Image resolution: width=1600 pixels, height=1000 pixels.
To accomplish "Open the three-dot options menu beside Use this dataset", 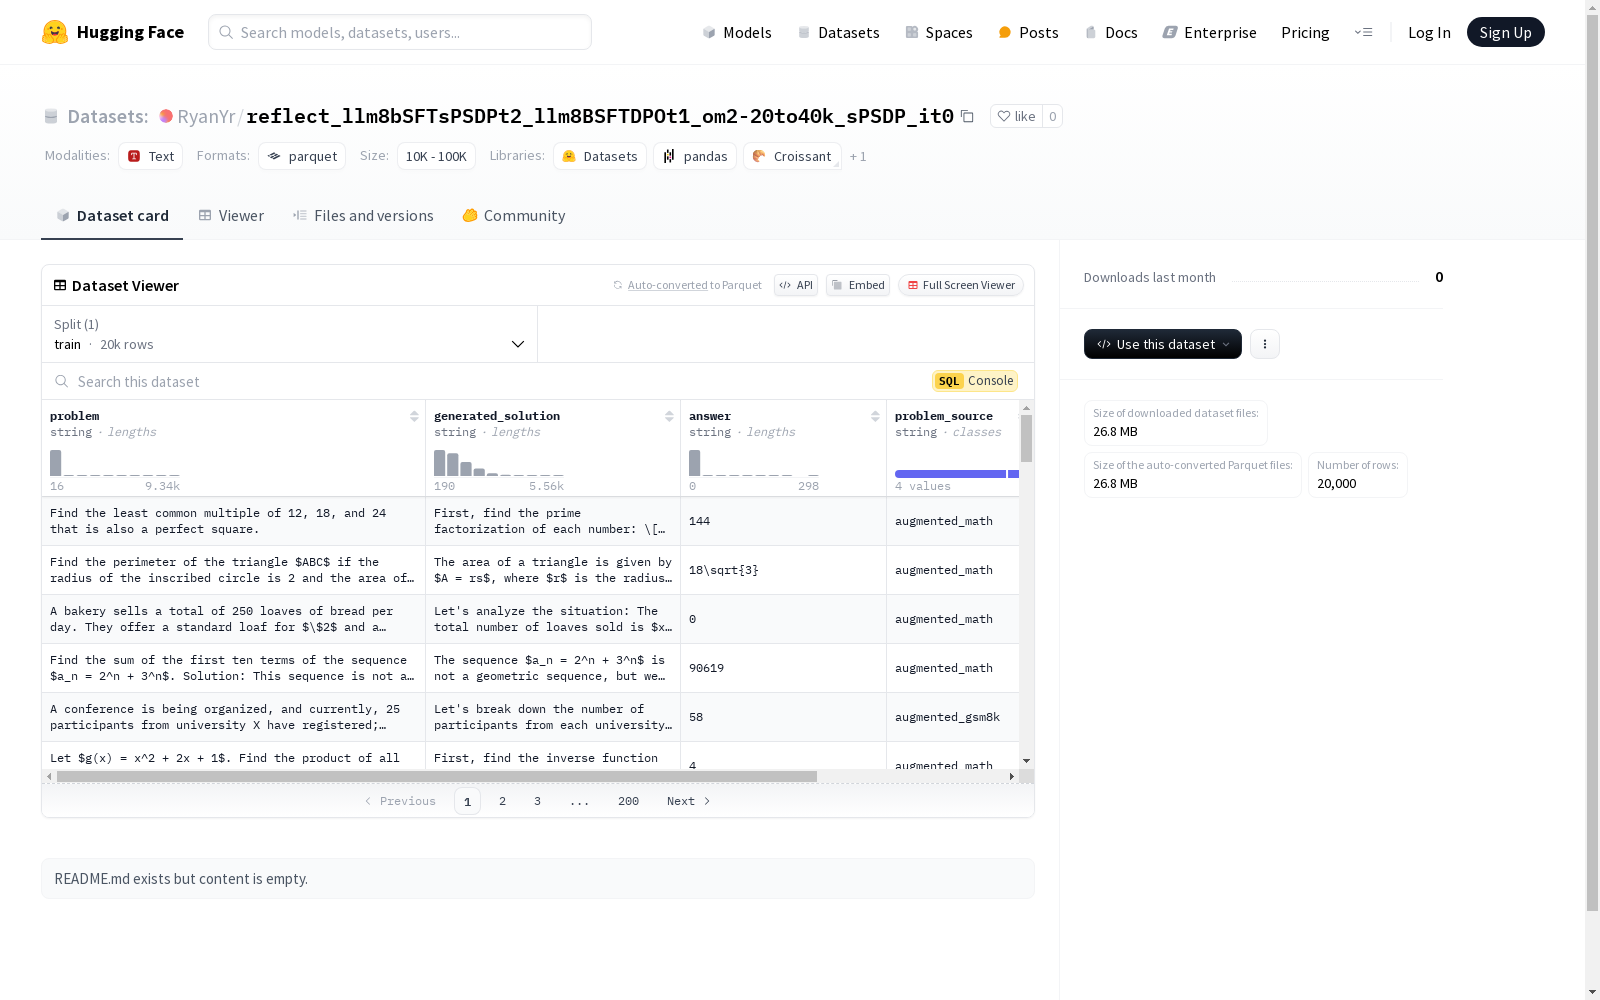I will click(x=1265, y=344).
